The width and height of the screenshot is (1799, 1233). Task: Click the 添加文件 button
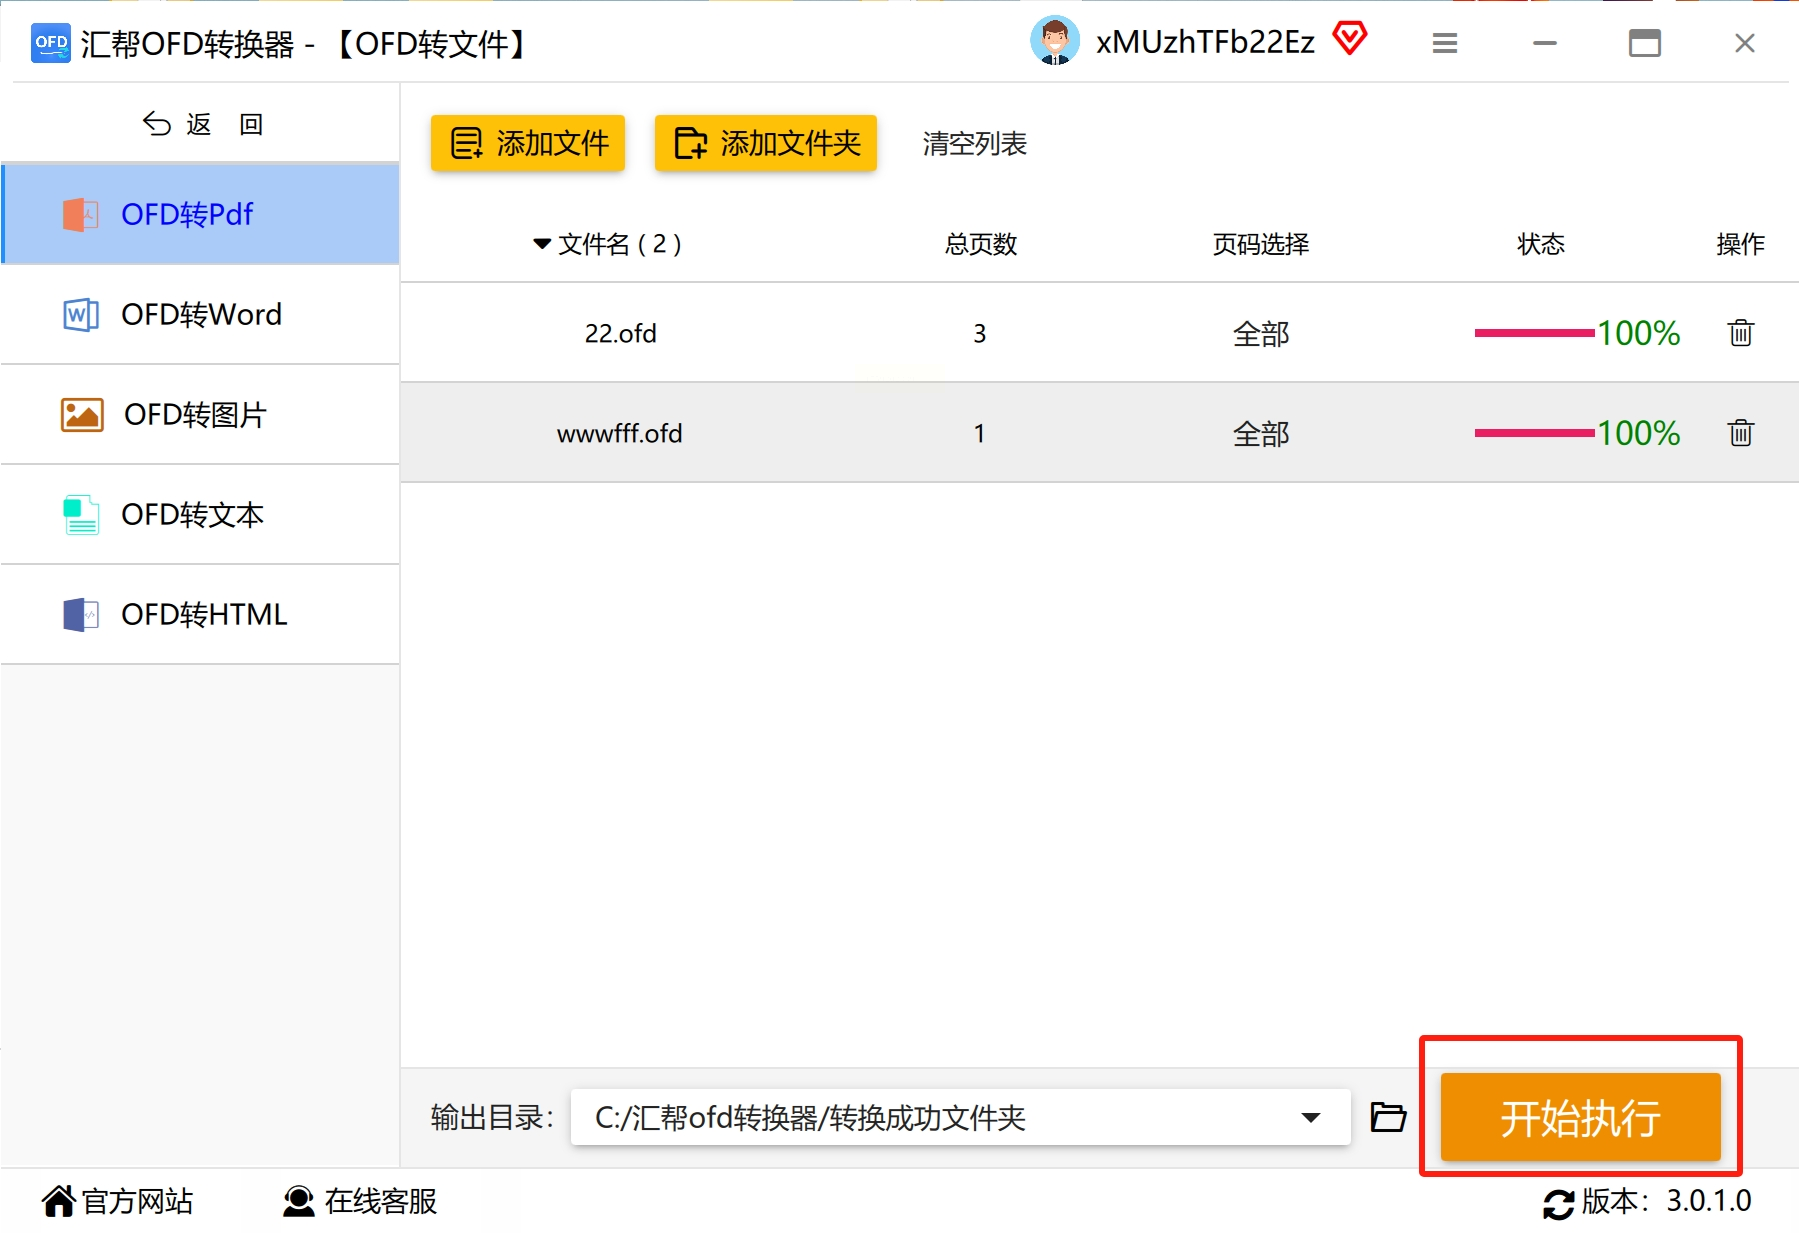click(528, 143)
